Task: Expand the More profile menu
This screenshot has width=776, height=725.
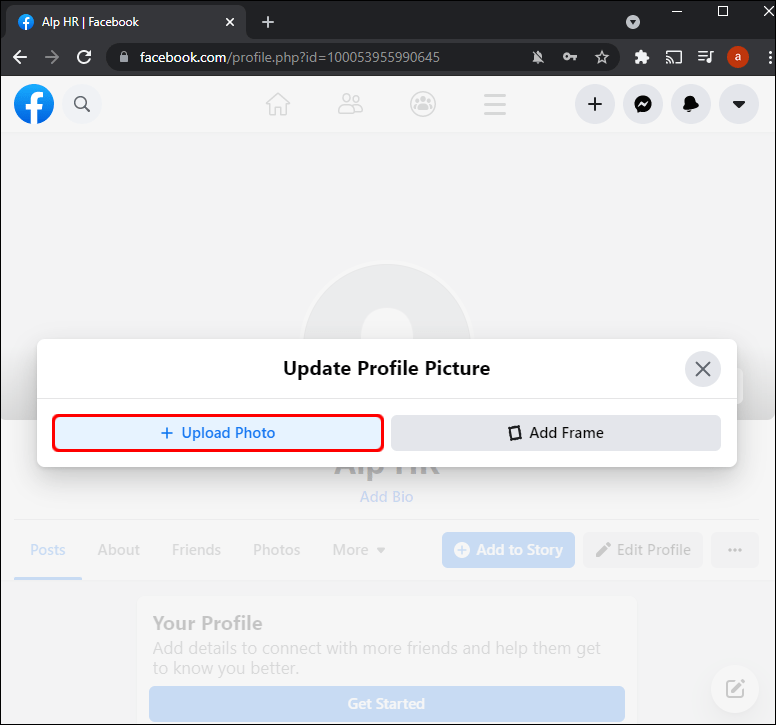Action: coord(359,550)
